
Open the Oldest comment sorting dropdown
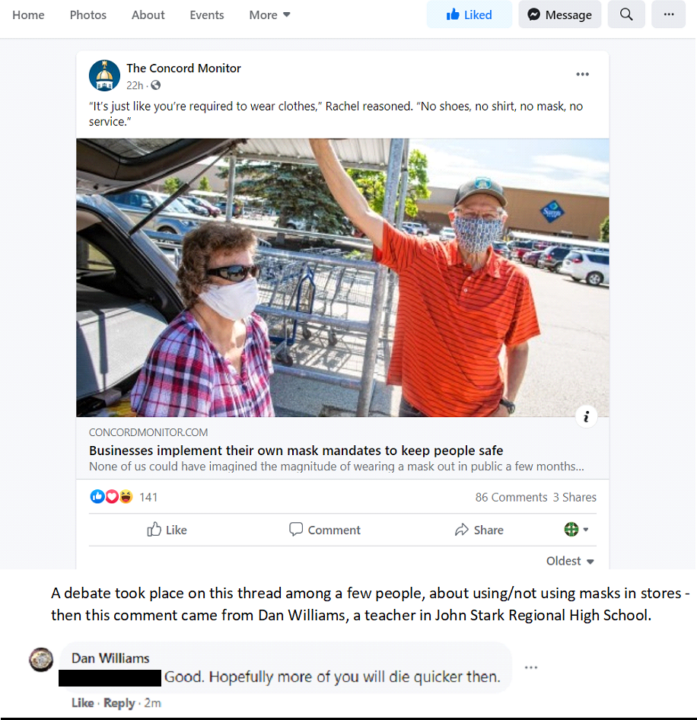(570, 561)
